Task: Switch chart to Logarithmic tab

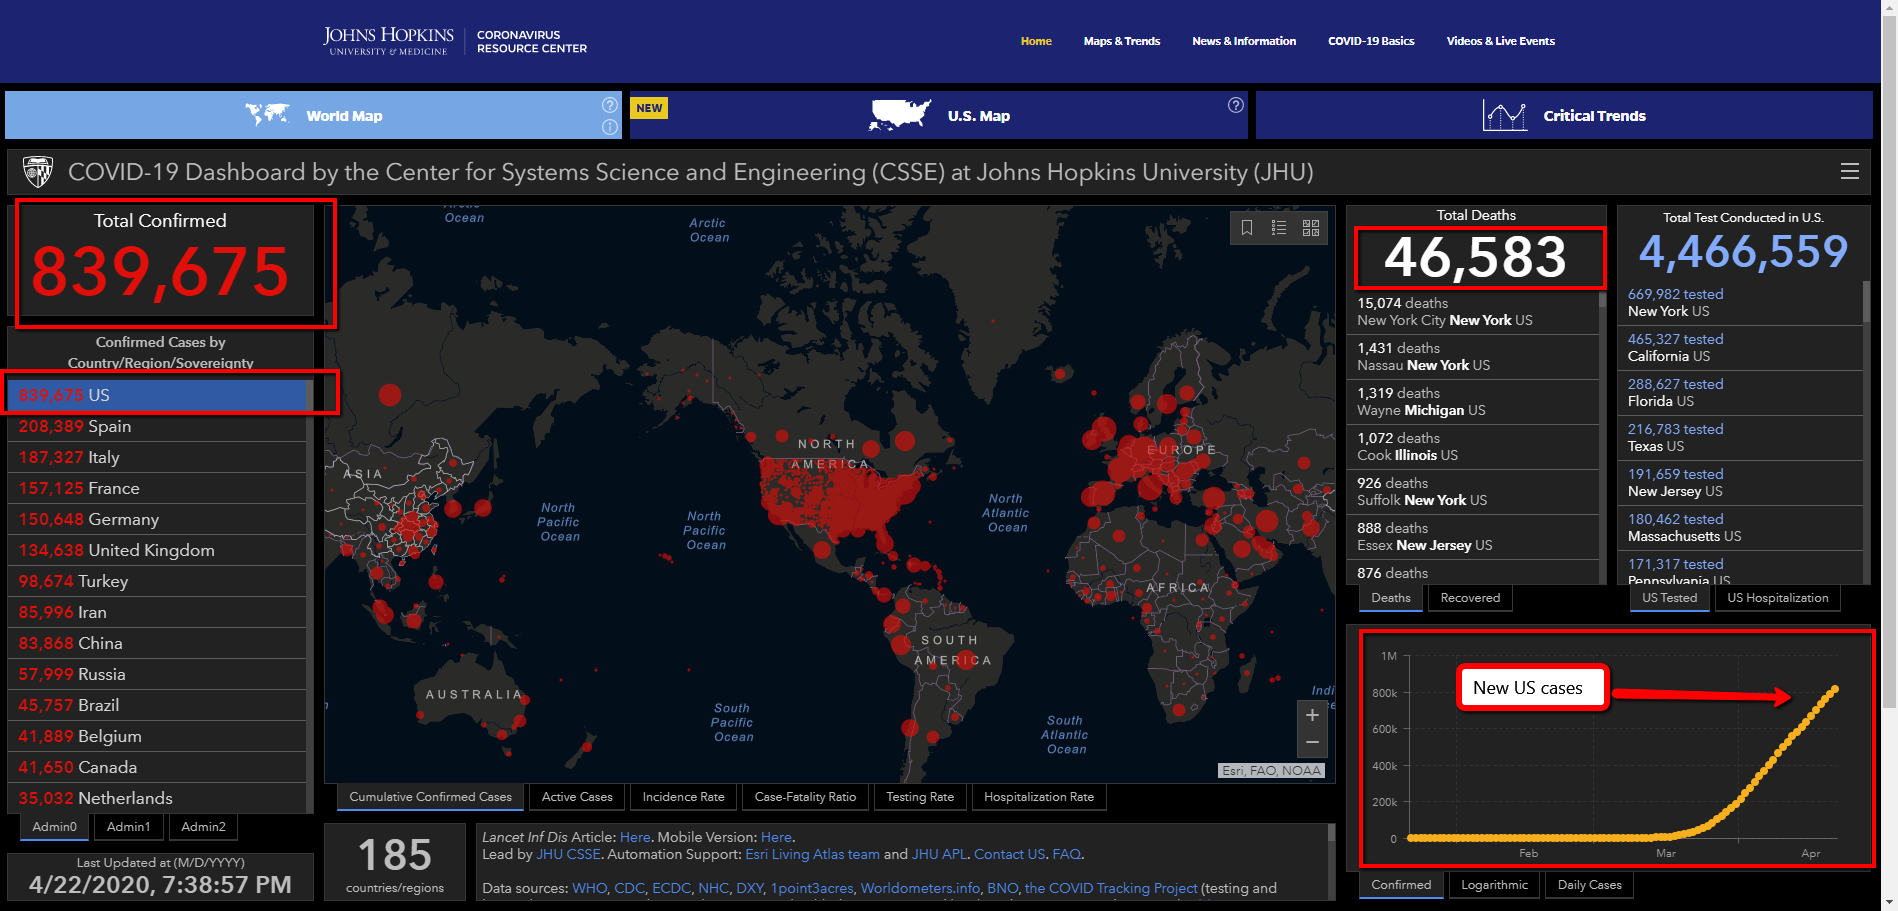Action: 1494,885
